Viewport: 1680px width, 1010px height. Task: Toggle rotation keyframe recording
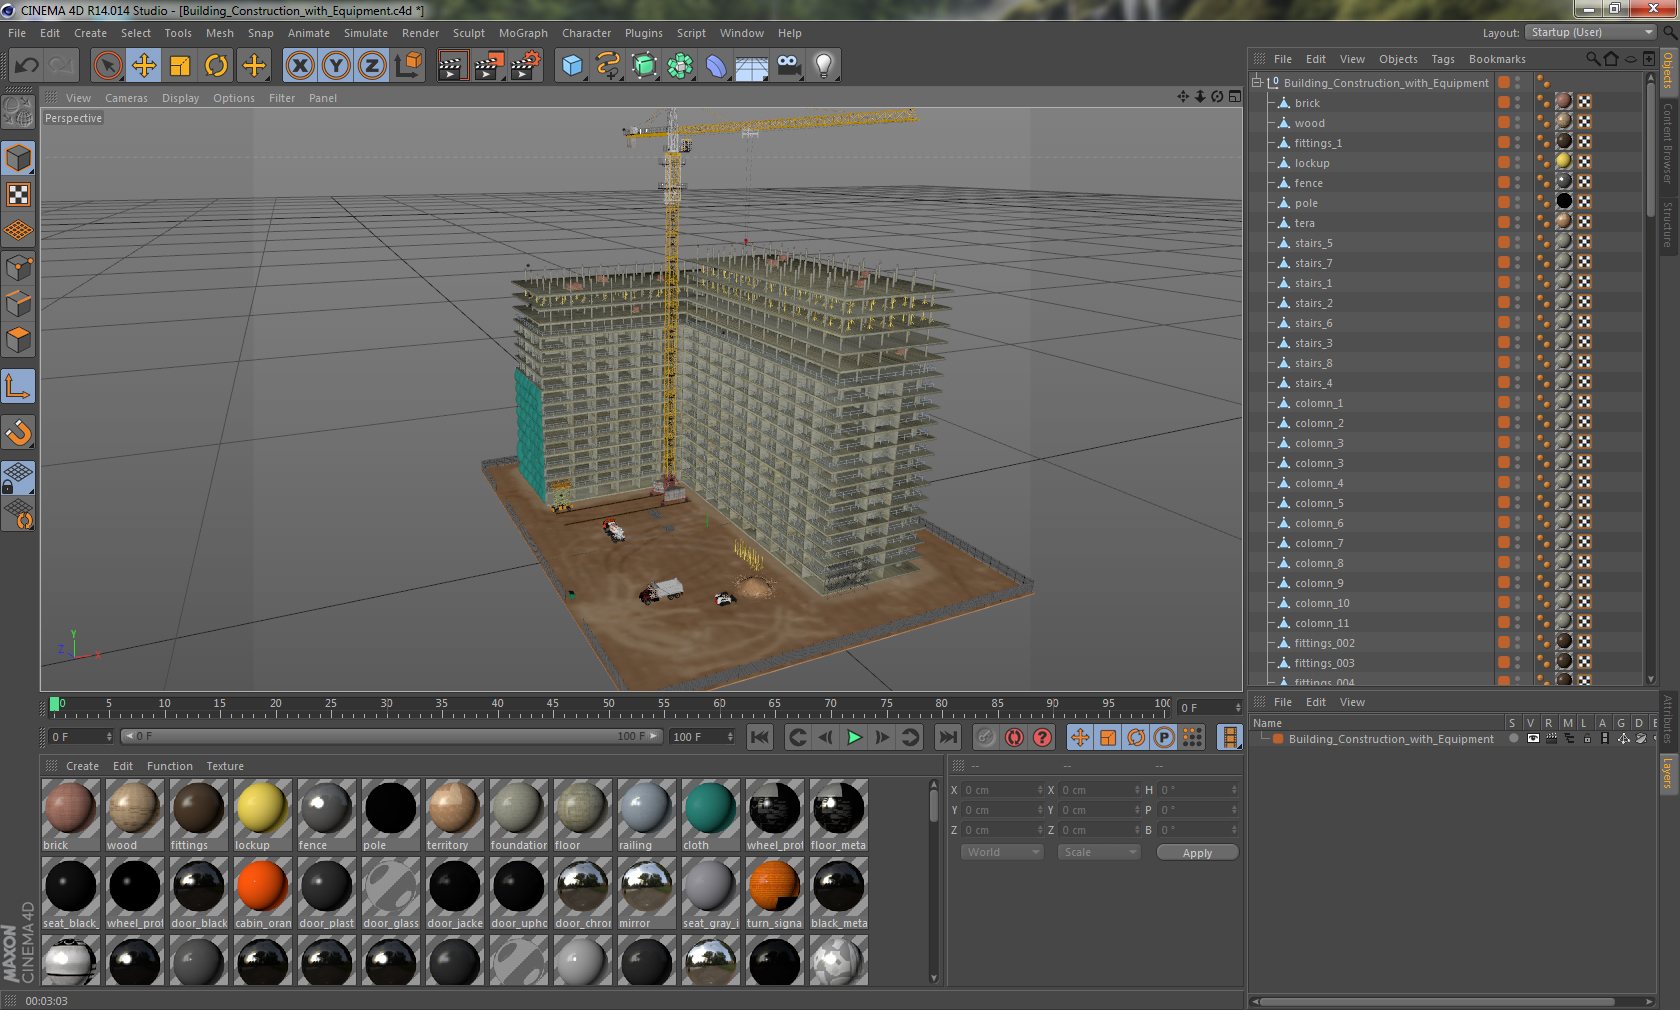(x=1136, y=737)
